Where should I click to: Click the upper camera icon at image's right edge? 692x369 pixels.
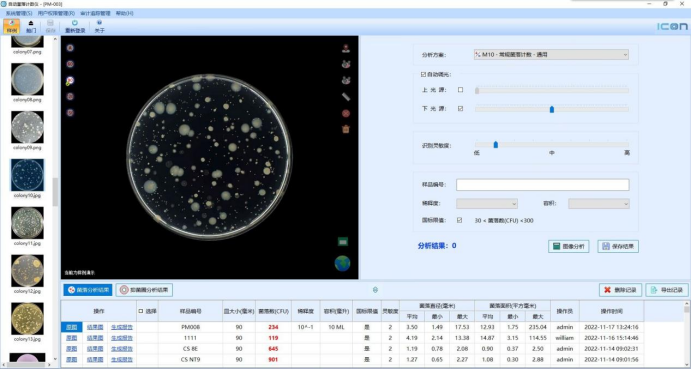pyautogui.click(x=346, y=64)
